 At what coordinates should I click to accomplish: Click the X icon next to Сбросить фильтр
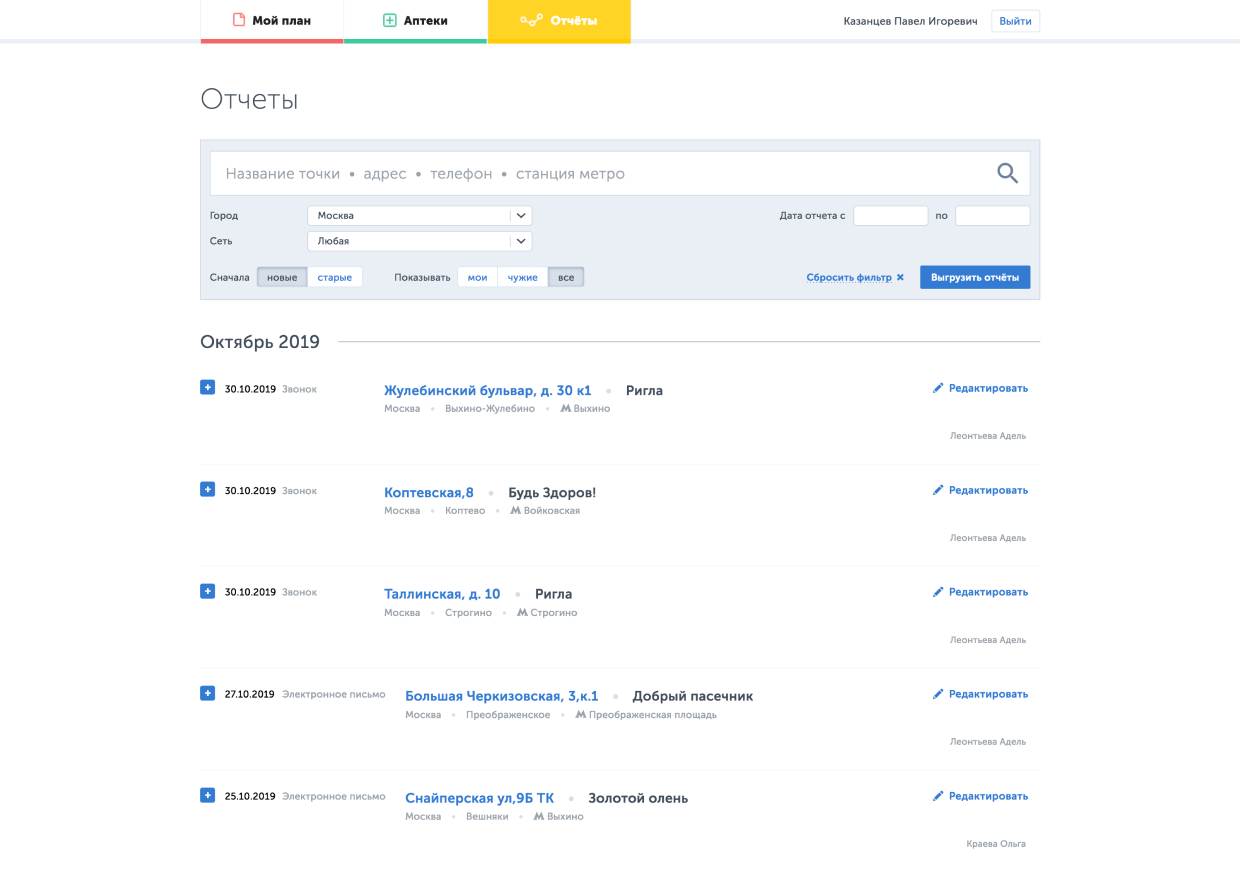(900, 277)
